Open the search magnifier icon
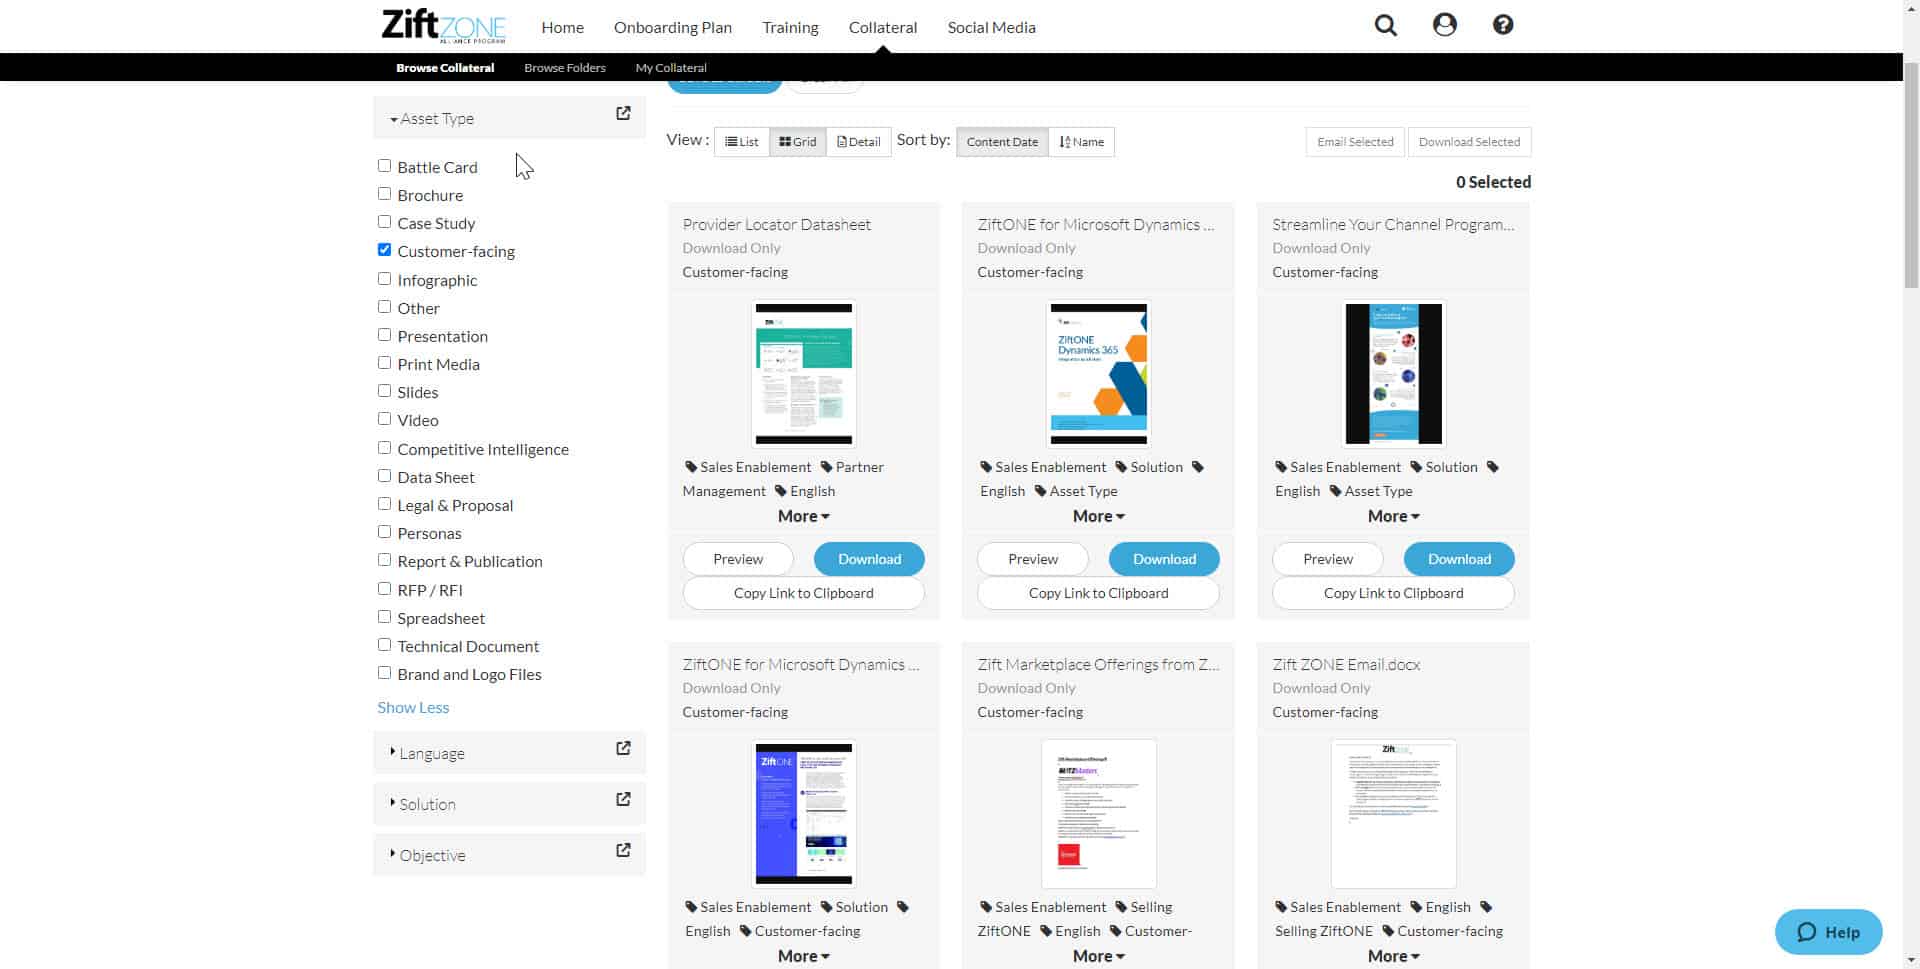The height and width of the screenshot is (969, 1920). coord(1385,26)
